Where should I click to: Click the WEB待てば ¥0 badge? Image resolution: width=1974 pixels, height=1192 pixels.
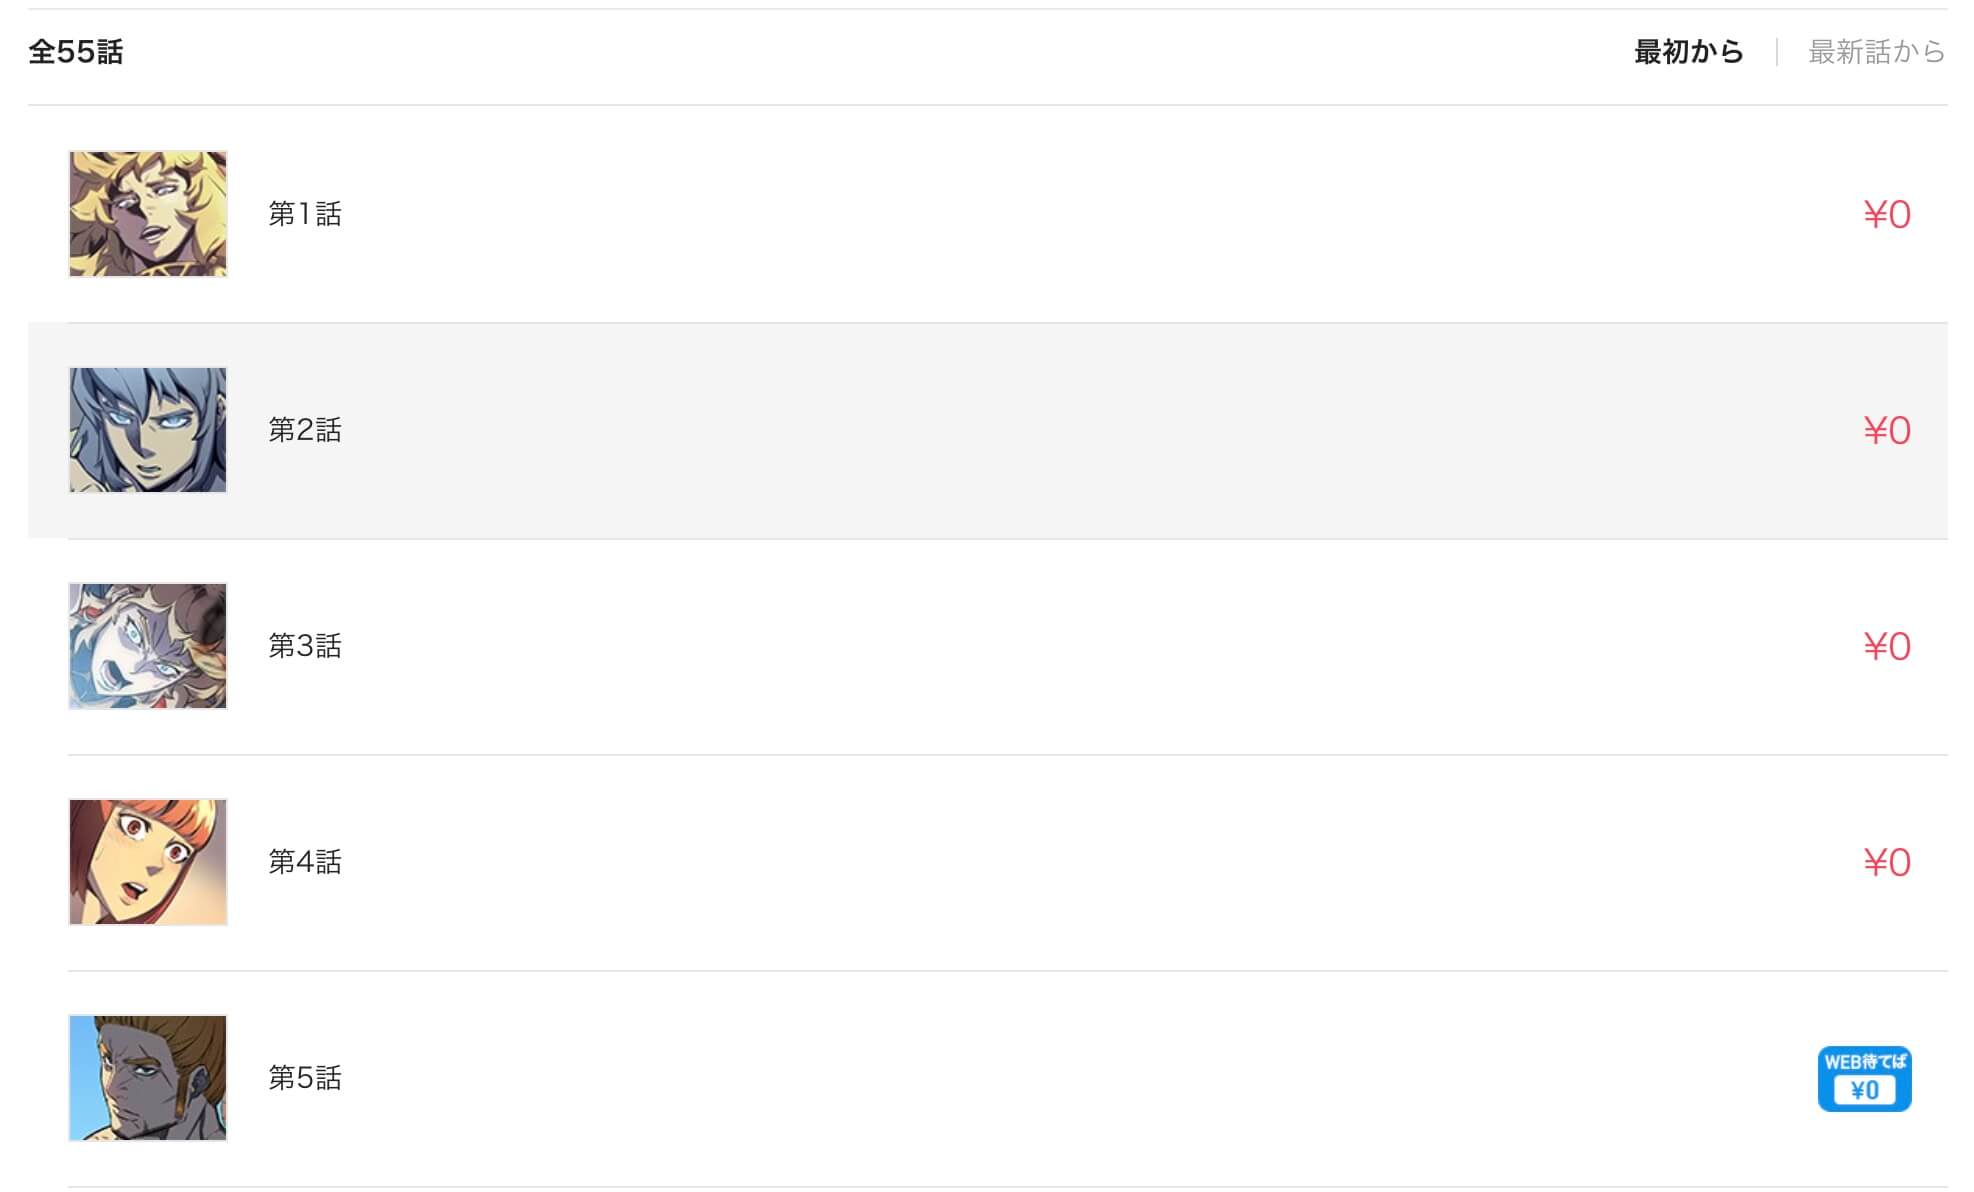point(1864,1079)
